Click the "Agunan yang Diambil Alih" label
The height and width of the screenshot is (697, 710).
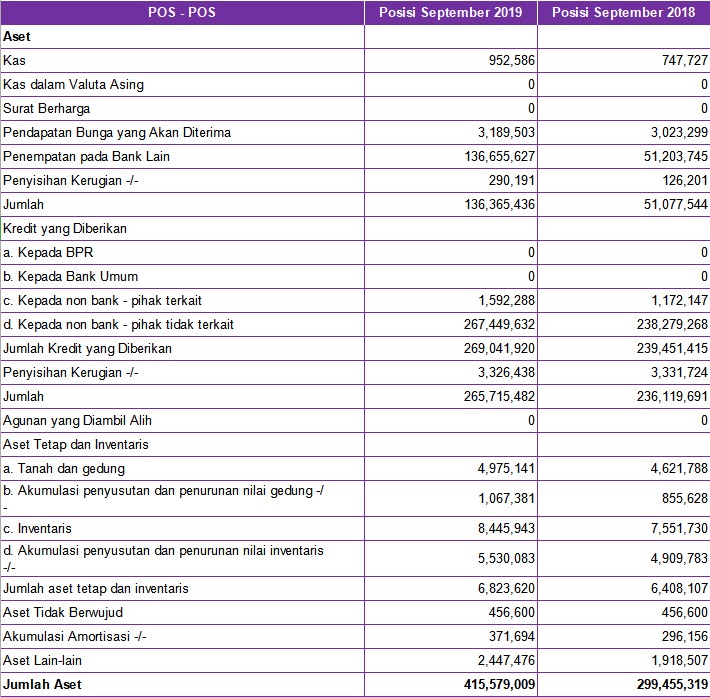pos(77,420)
